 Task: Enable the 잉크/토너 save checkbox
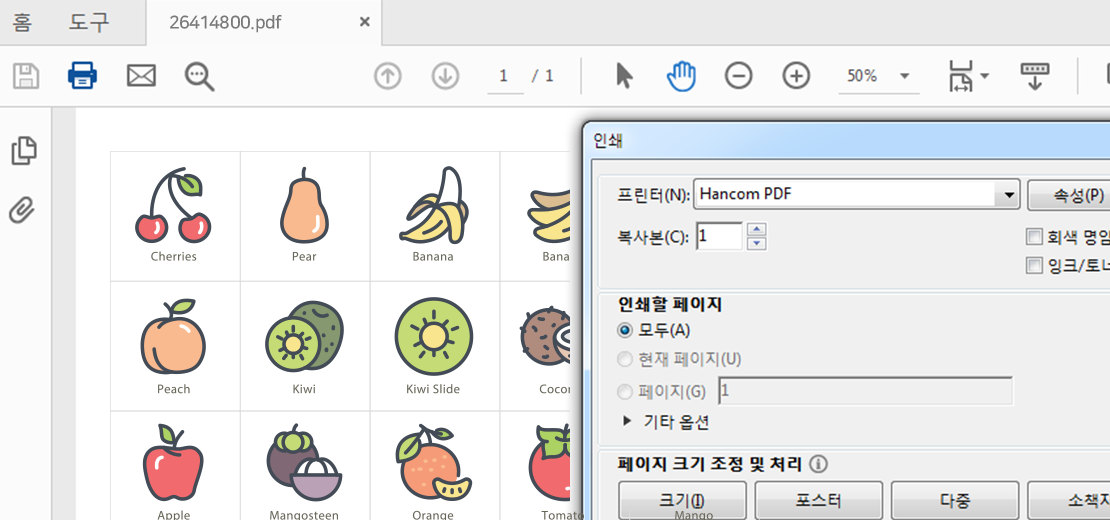(x=1034, y=266)
